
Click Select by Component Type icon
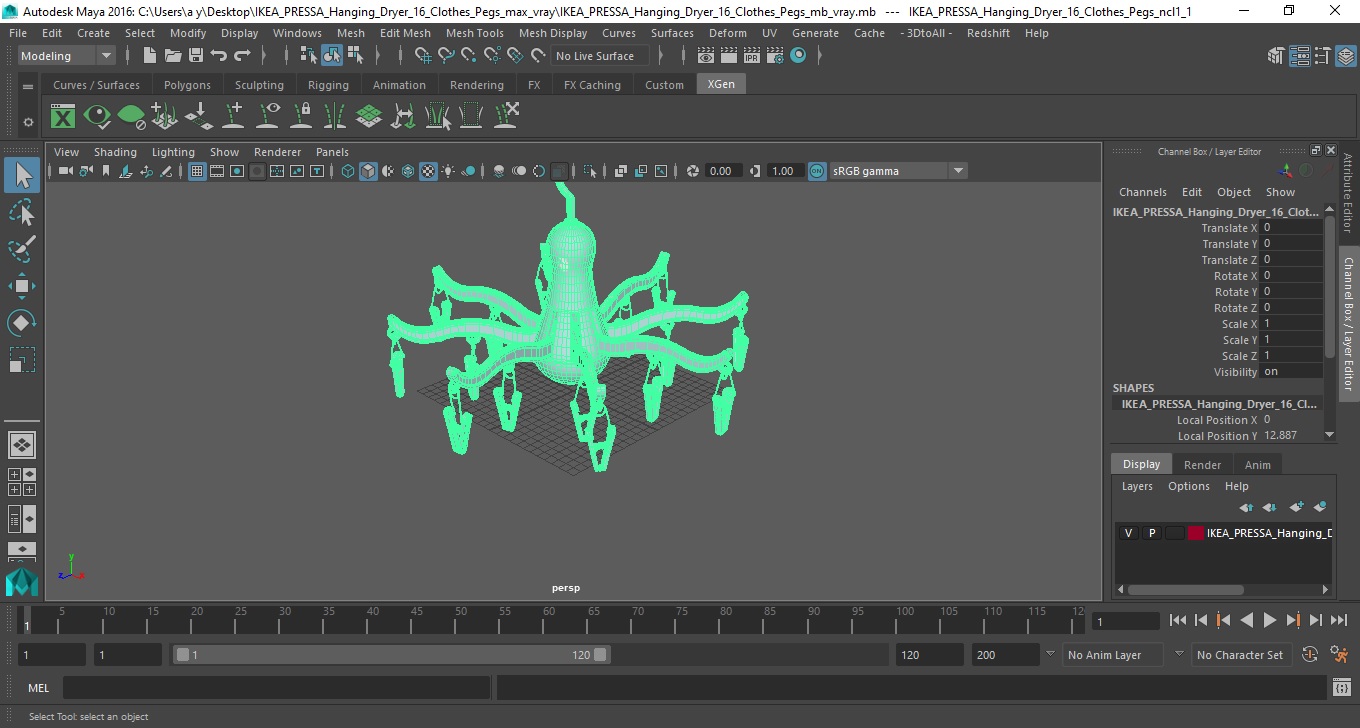355,56
